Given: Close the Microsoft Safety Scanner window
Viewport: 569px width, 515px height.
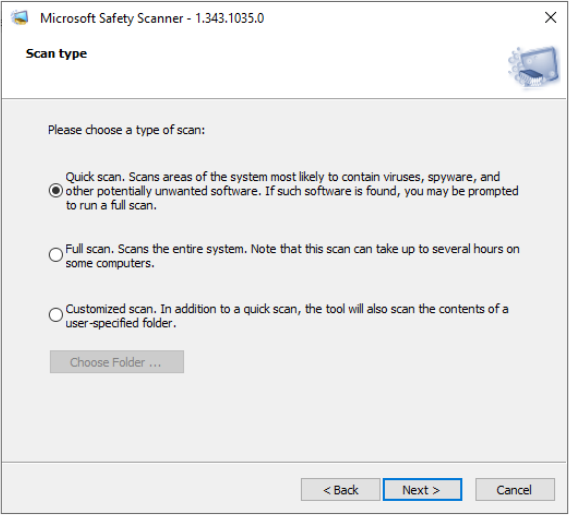Looking at the screenshot, I should click(550, 17).
